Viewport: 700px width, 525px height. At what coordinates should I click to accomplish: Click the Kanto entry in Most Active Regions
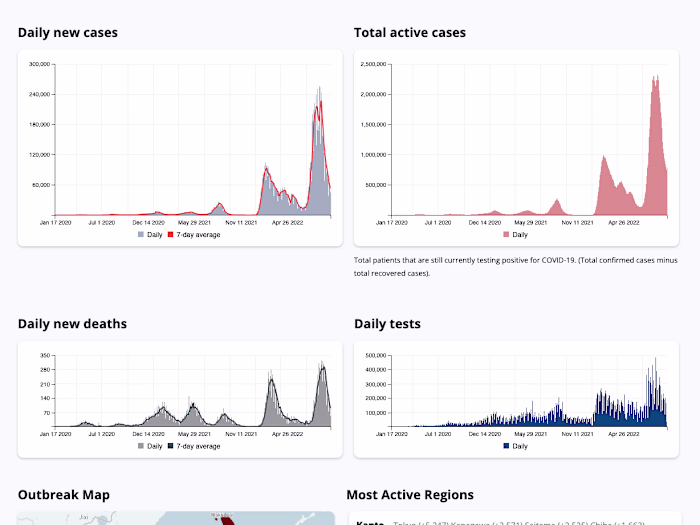coord(370,522)
